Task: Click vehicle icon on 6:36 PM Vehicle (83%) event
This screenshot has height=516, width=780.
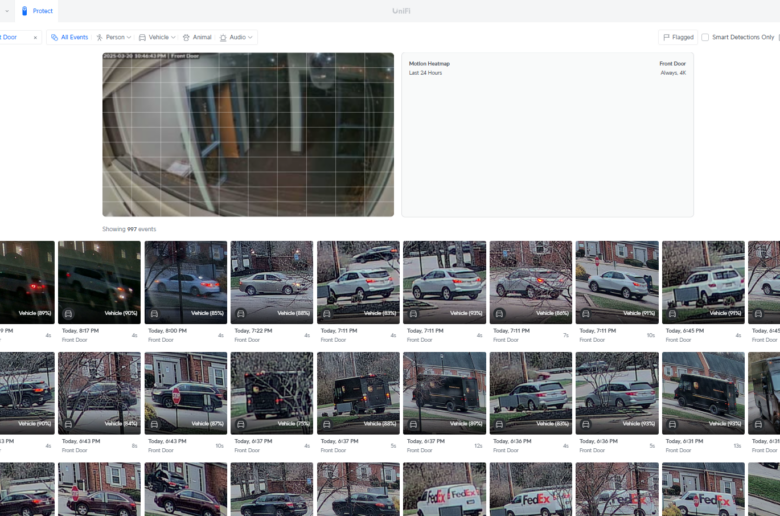Action: [499, 424]
